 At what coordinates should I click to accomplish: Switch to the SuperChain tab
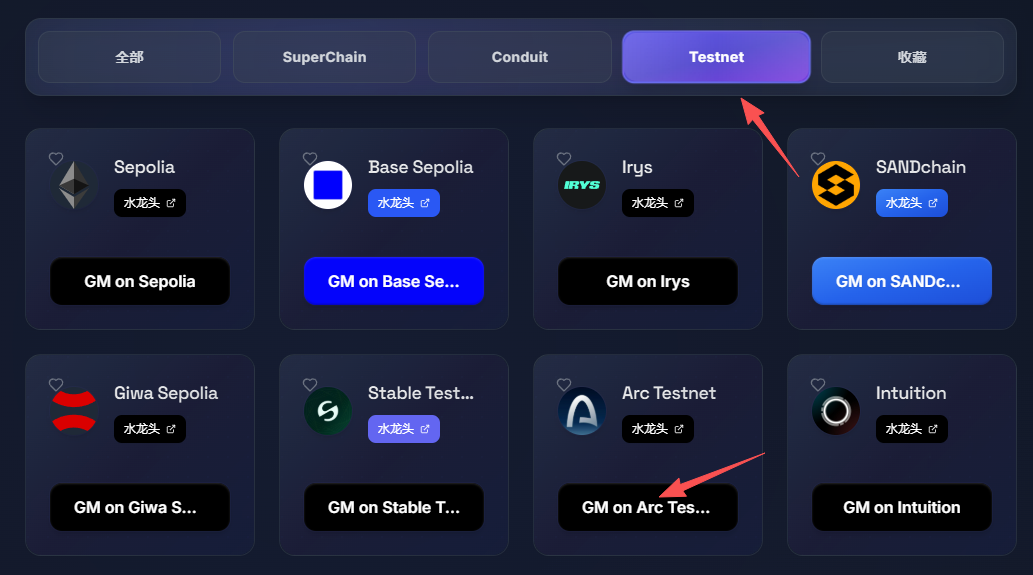pyautogui.click(x=324, y=57)
